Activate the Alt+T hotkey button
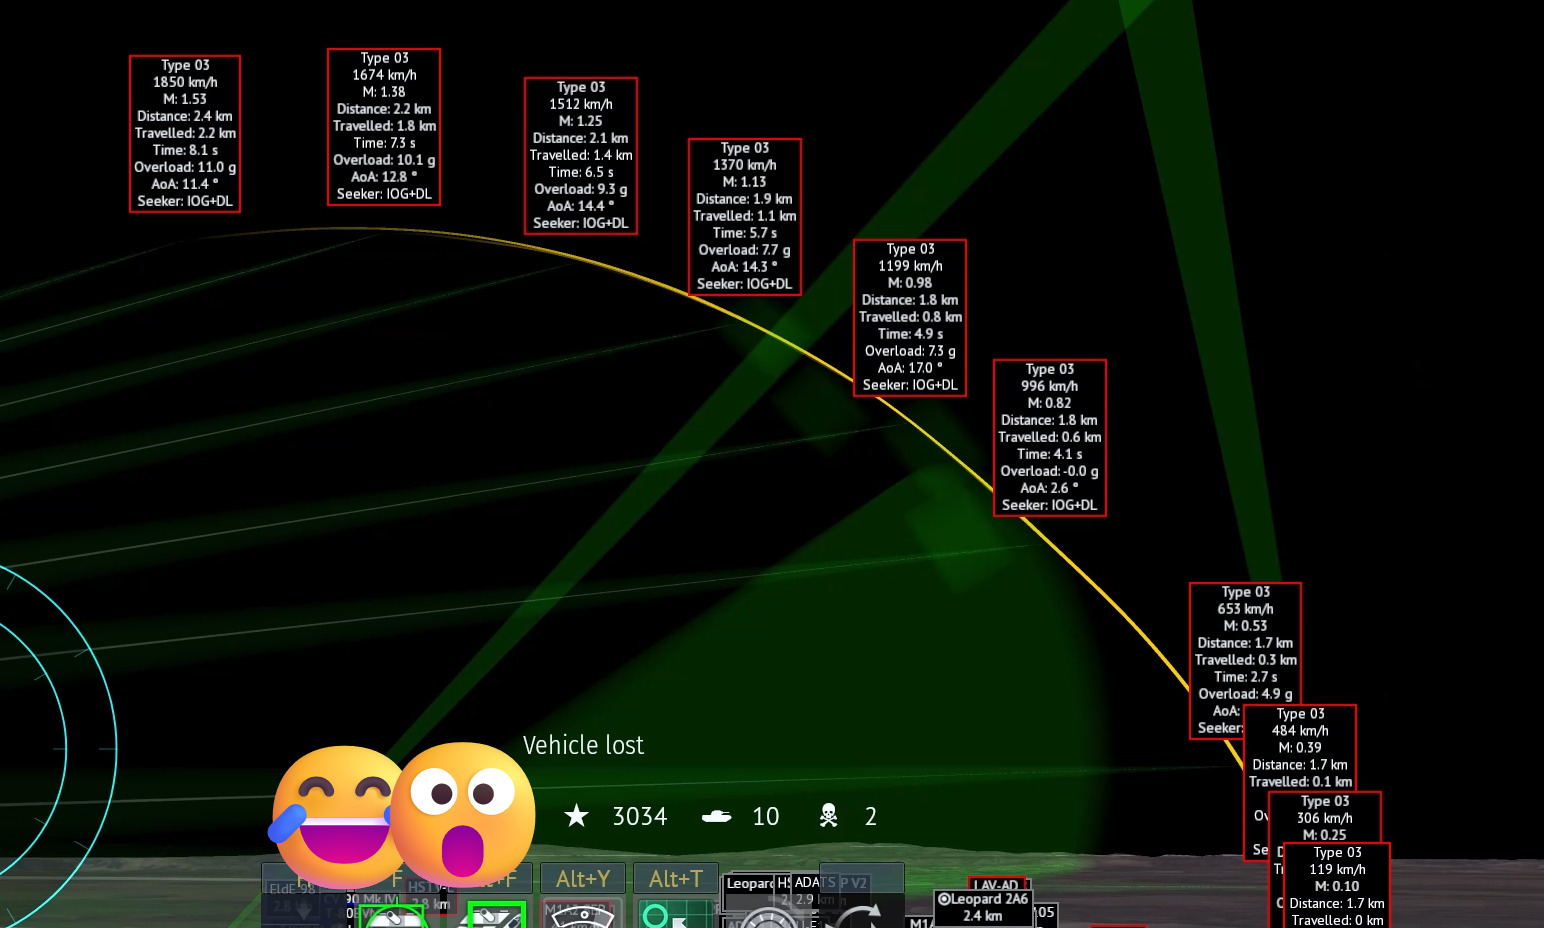Image resolution: width=1544 pixels, height=928 pixels. pos(676,879)
